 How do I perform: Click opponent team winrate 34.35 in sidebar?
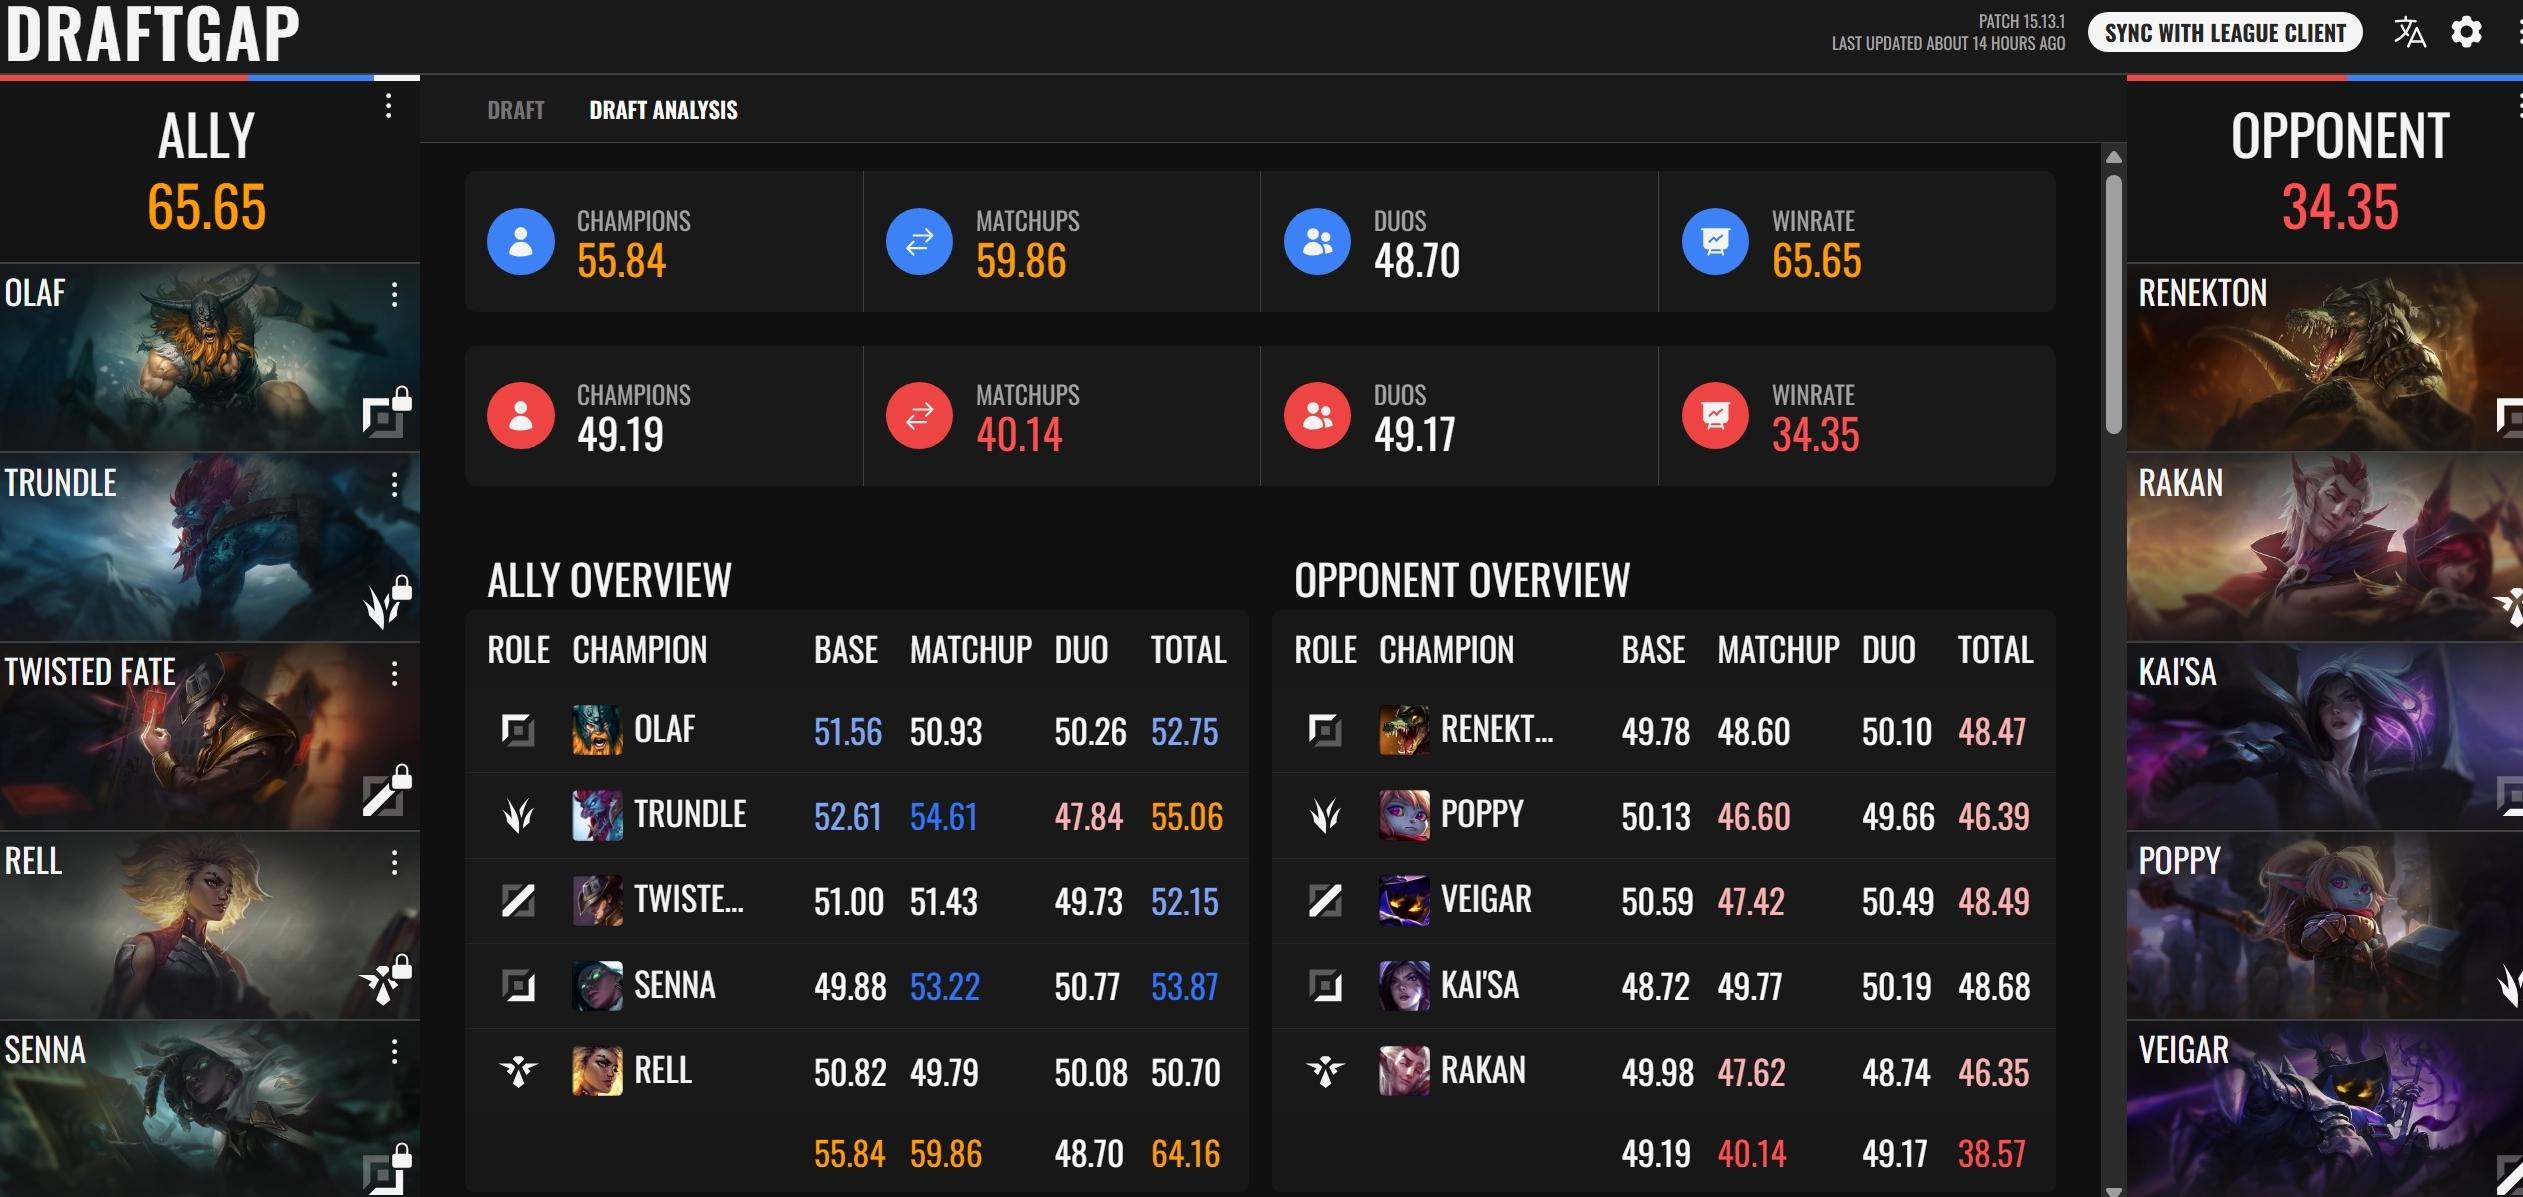pos(2340,207)
